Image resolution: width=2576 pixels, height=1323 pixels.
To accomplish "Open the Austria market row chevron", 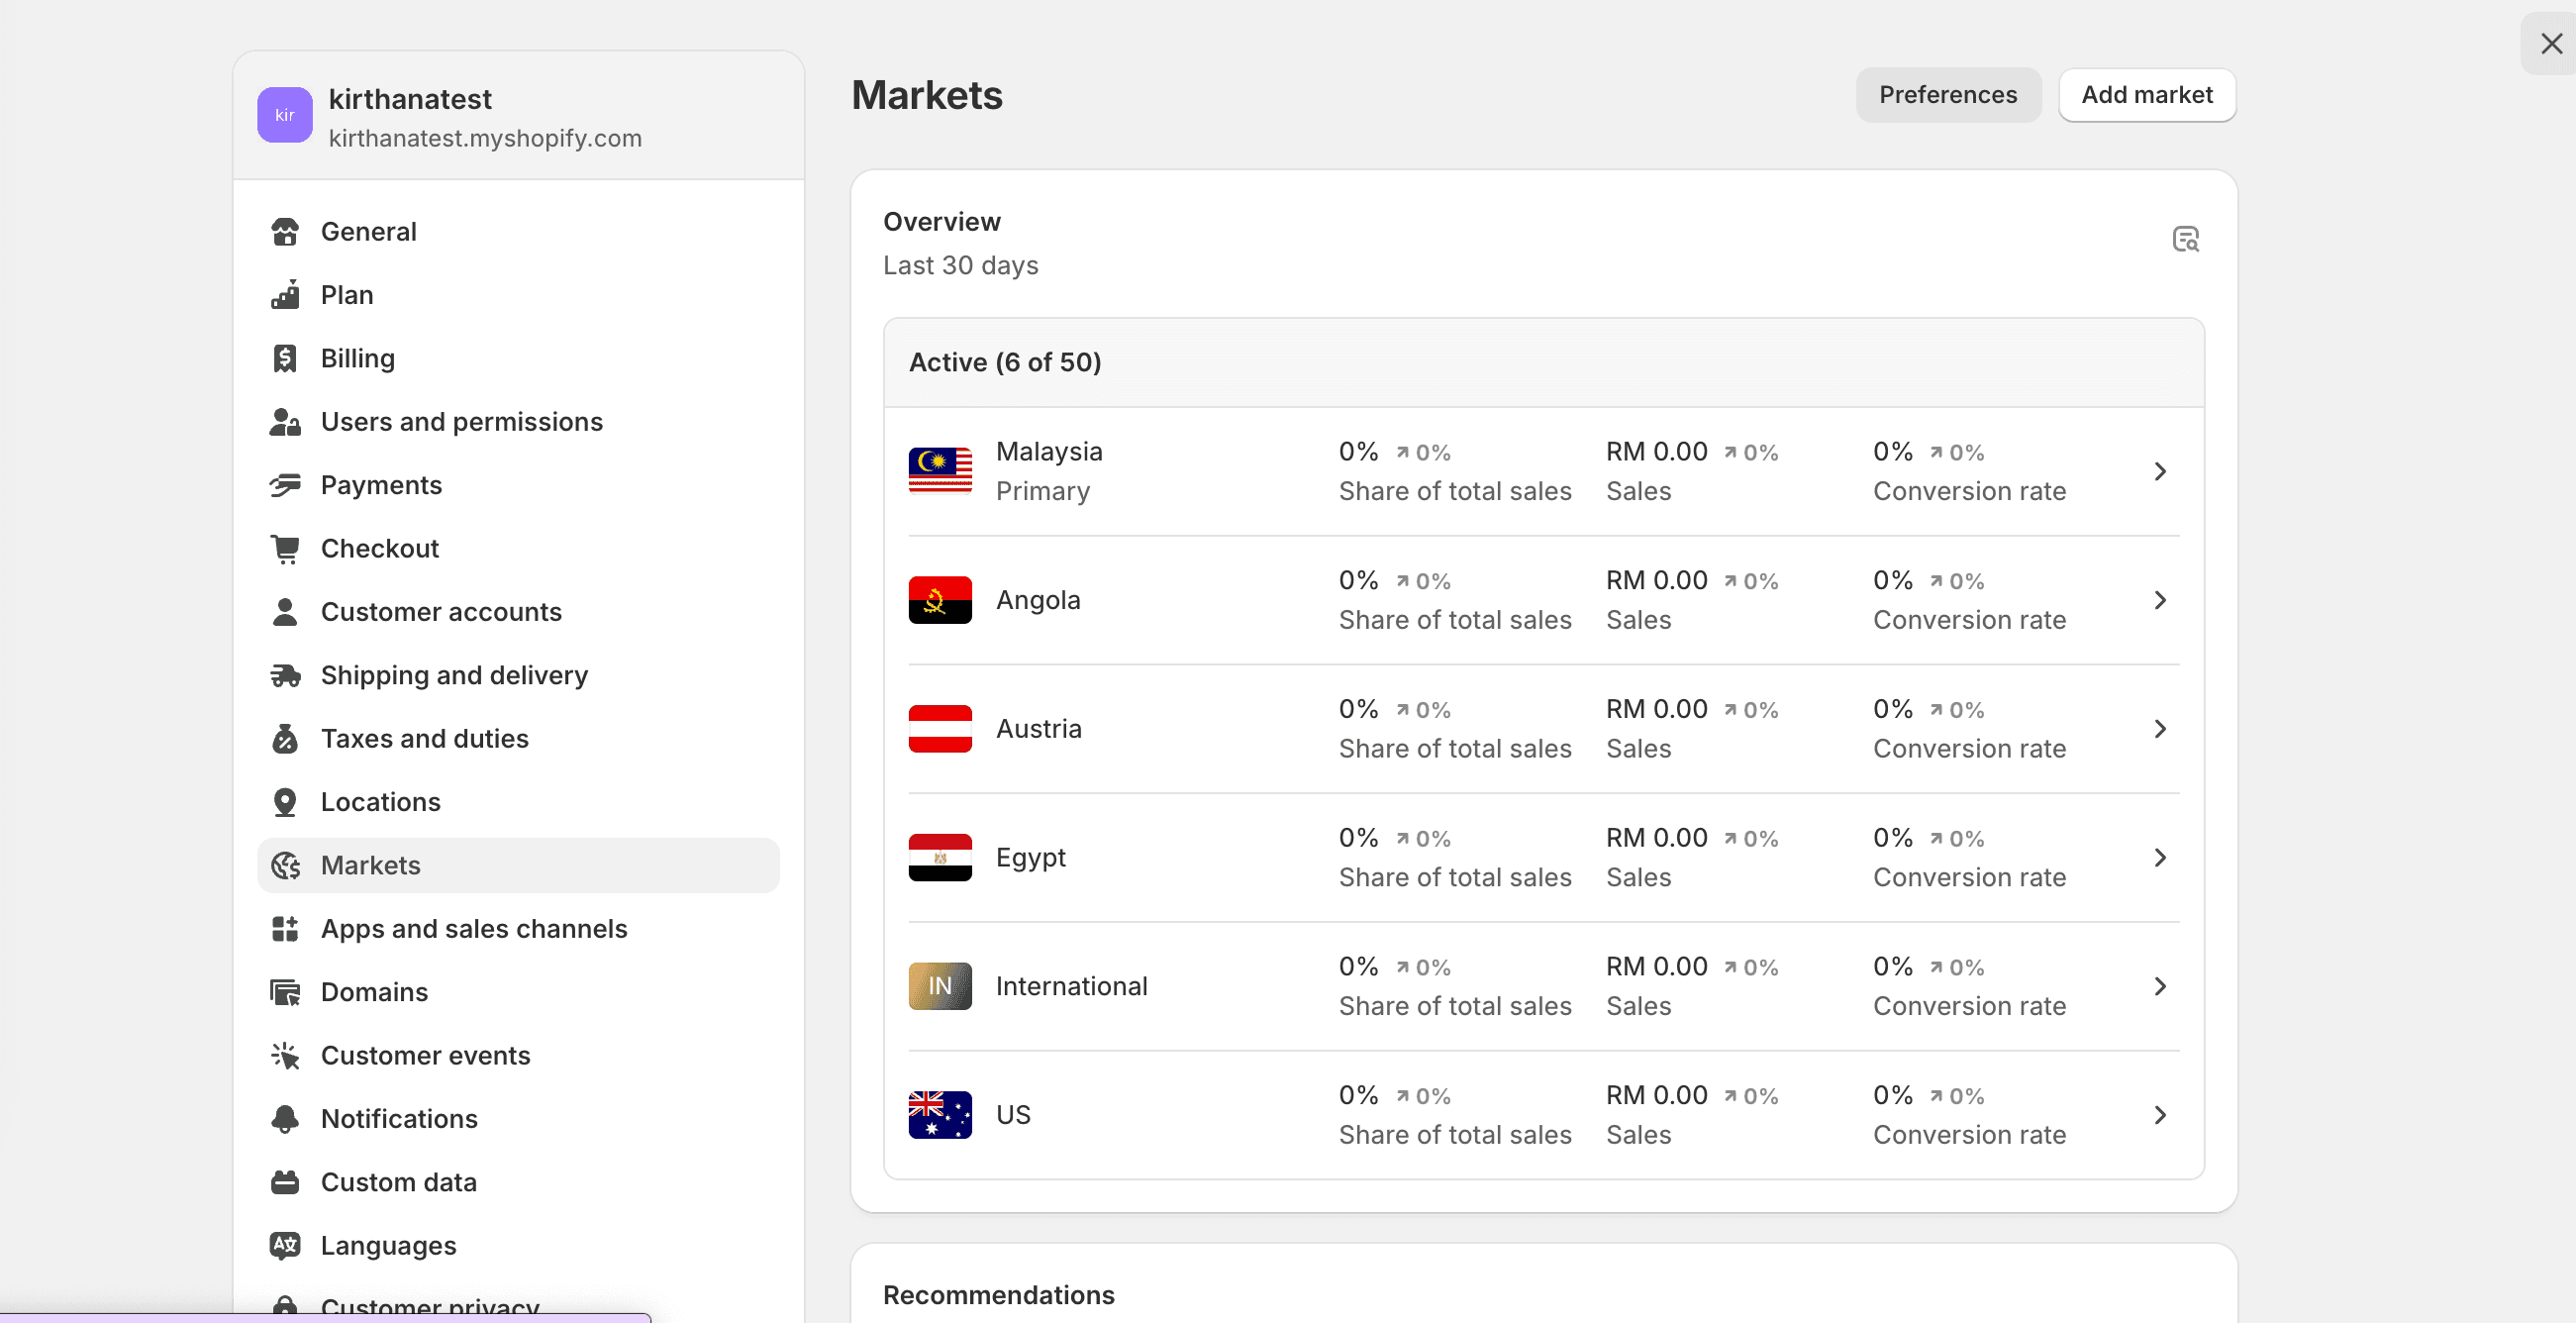I will click(x=2160, y=729).
